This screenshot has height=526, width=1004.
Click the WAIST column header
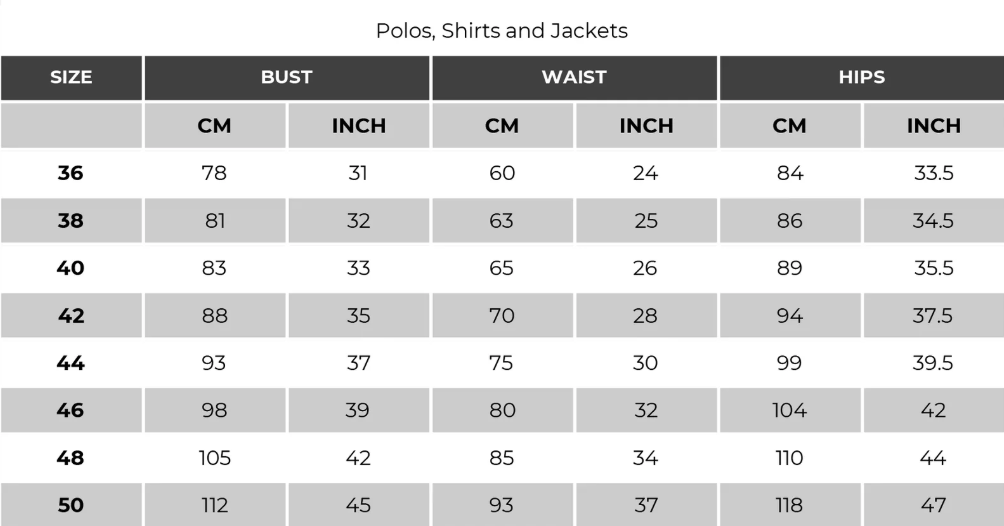(574, 78)
